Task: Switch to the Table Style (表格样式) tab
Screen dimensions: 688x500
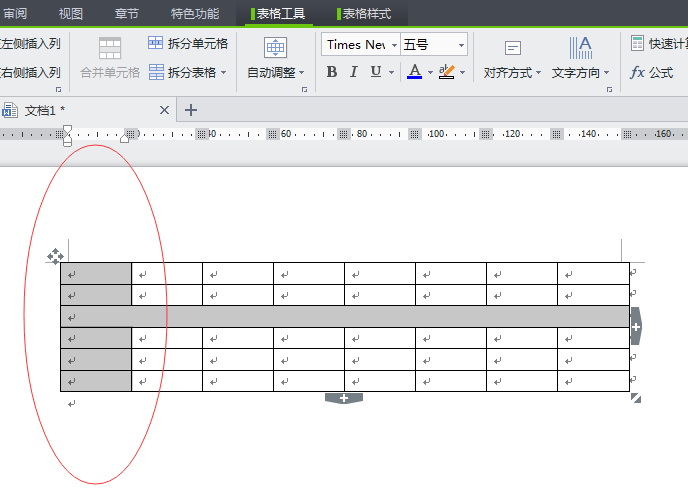Action: coord(364,14)
